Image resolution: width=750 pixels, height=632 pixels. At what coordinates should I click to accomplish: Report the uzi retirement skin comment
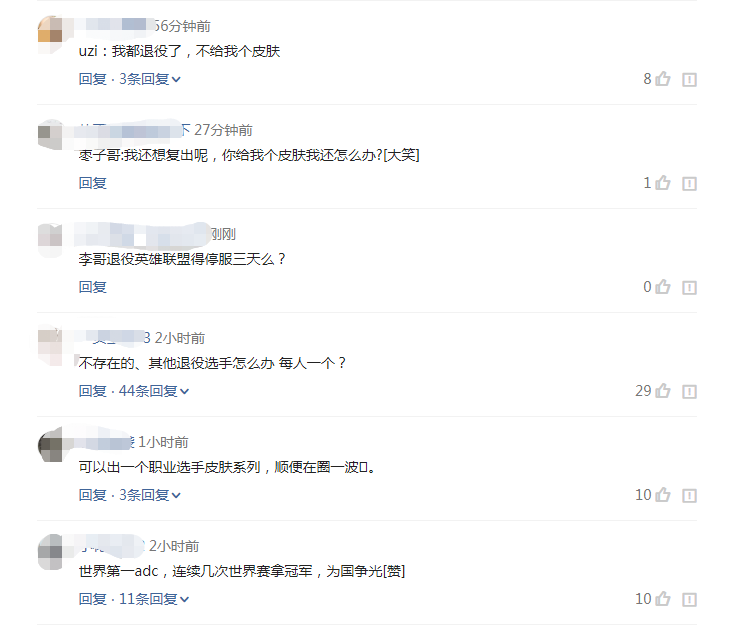click(x=689, y=79)
